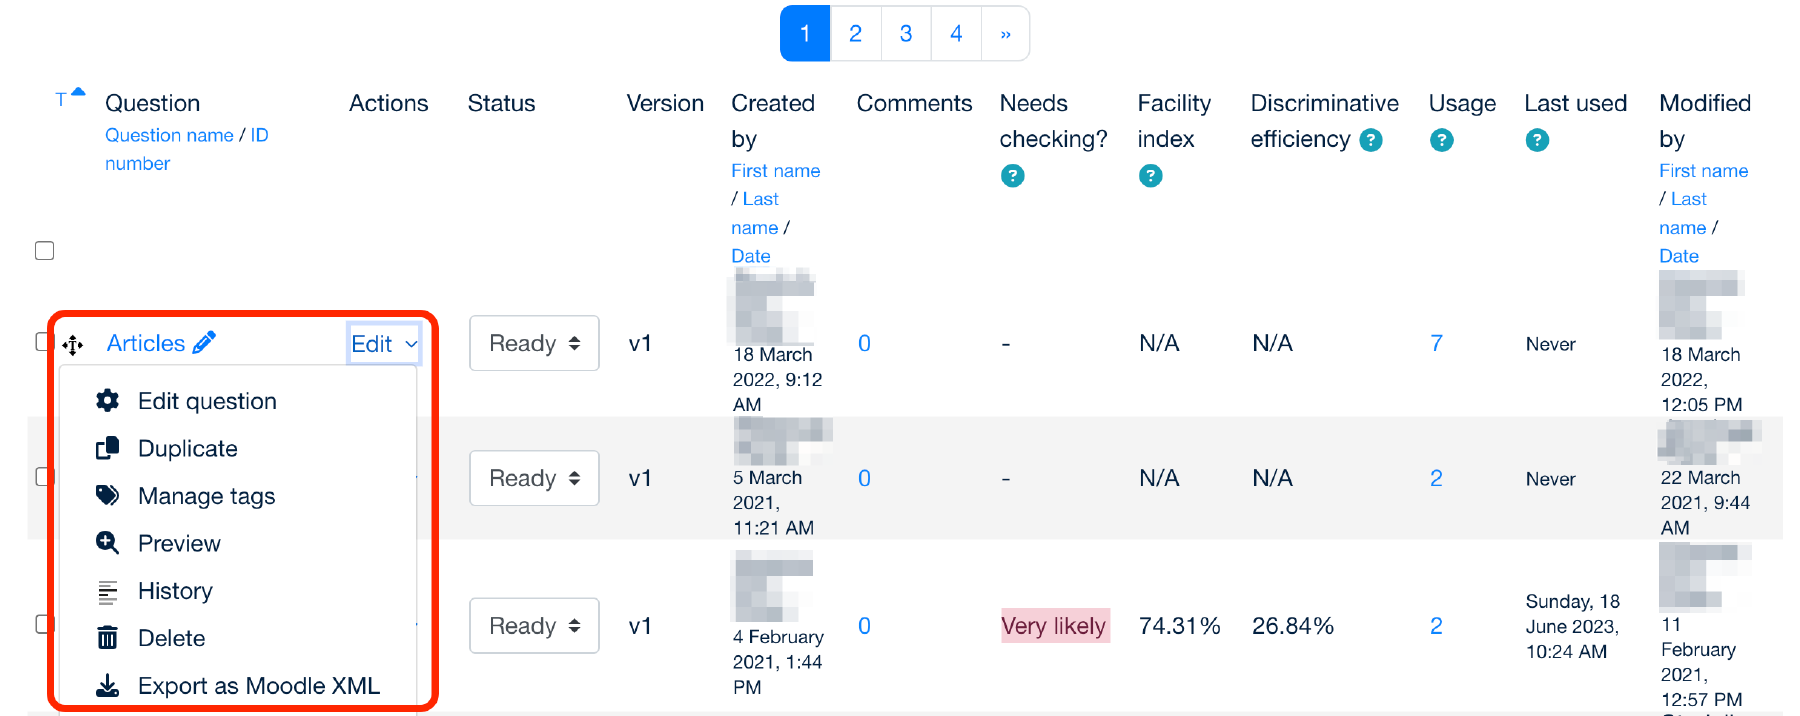
Task: Click usage count 7 for Articles
Action: click(x=1436, y=343)
